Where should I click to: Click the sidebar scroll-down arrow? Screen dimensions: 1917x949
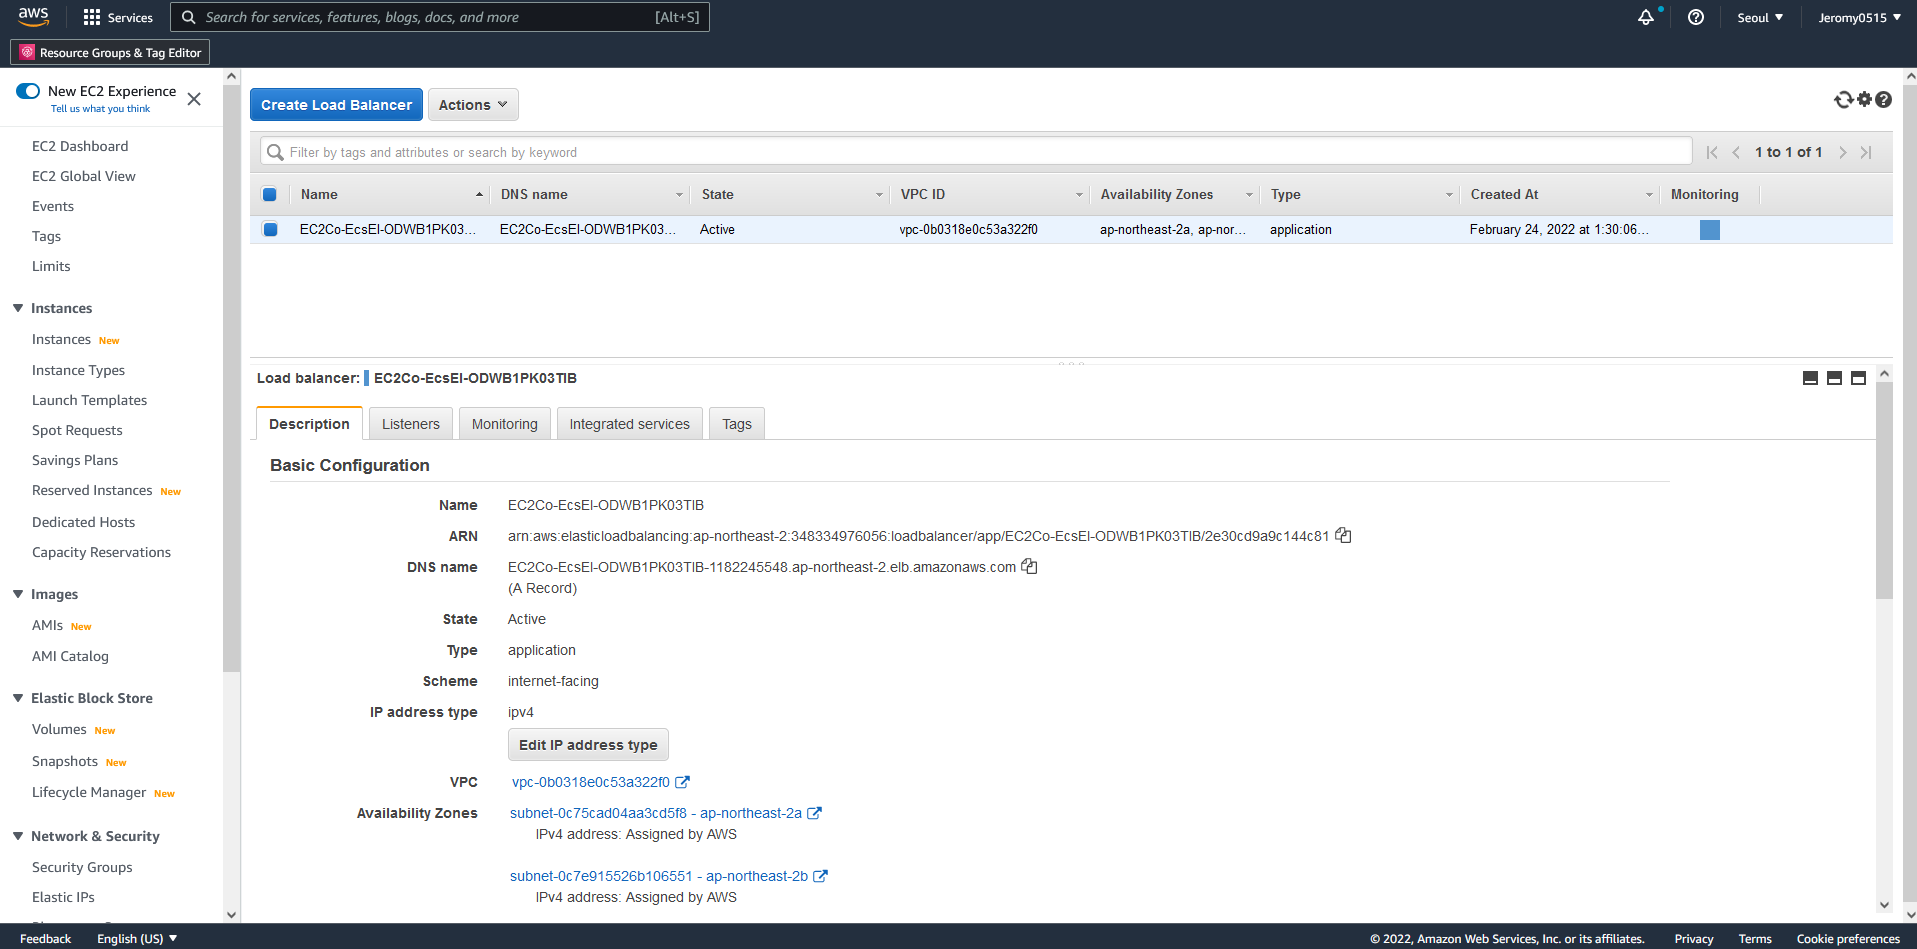(x=232, y=914)
